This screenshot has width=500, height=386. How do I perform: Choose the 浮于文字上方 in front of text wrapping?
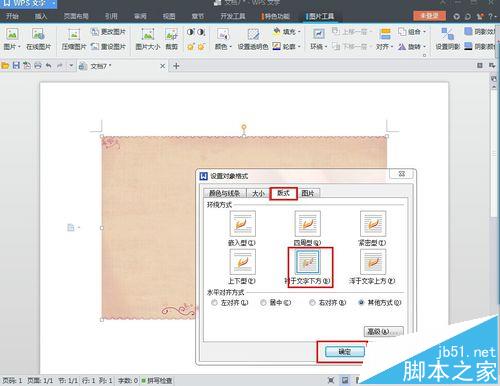372,267
